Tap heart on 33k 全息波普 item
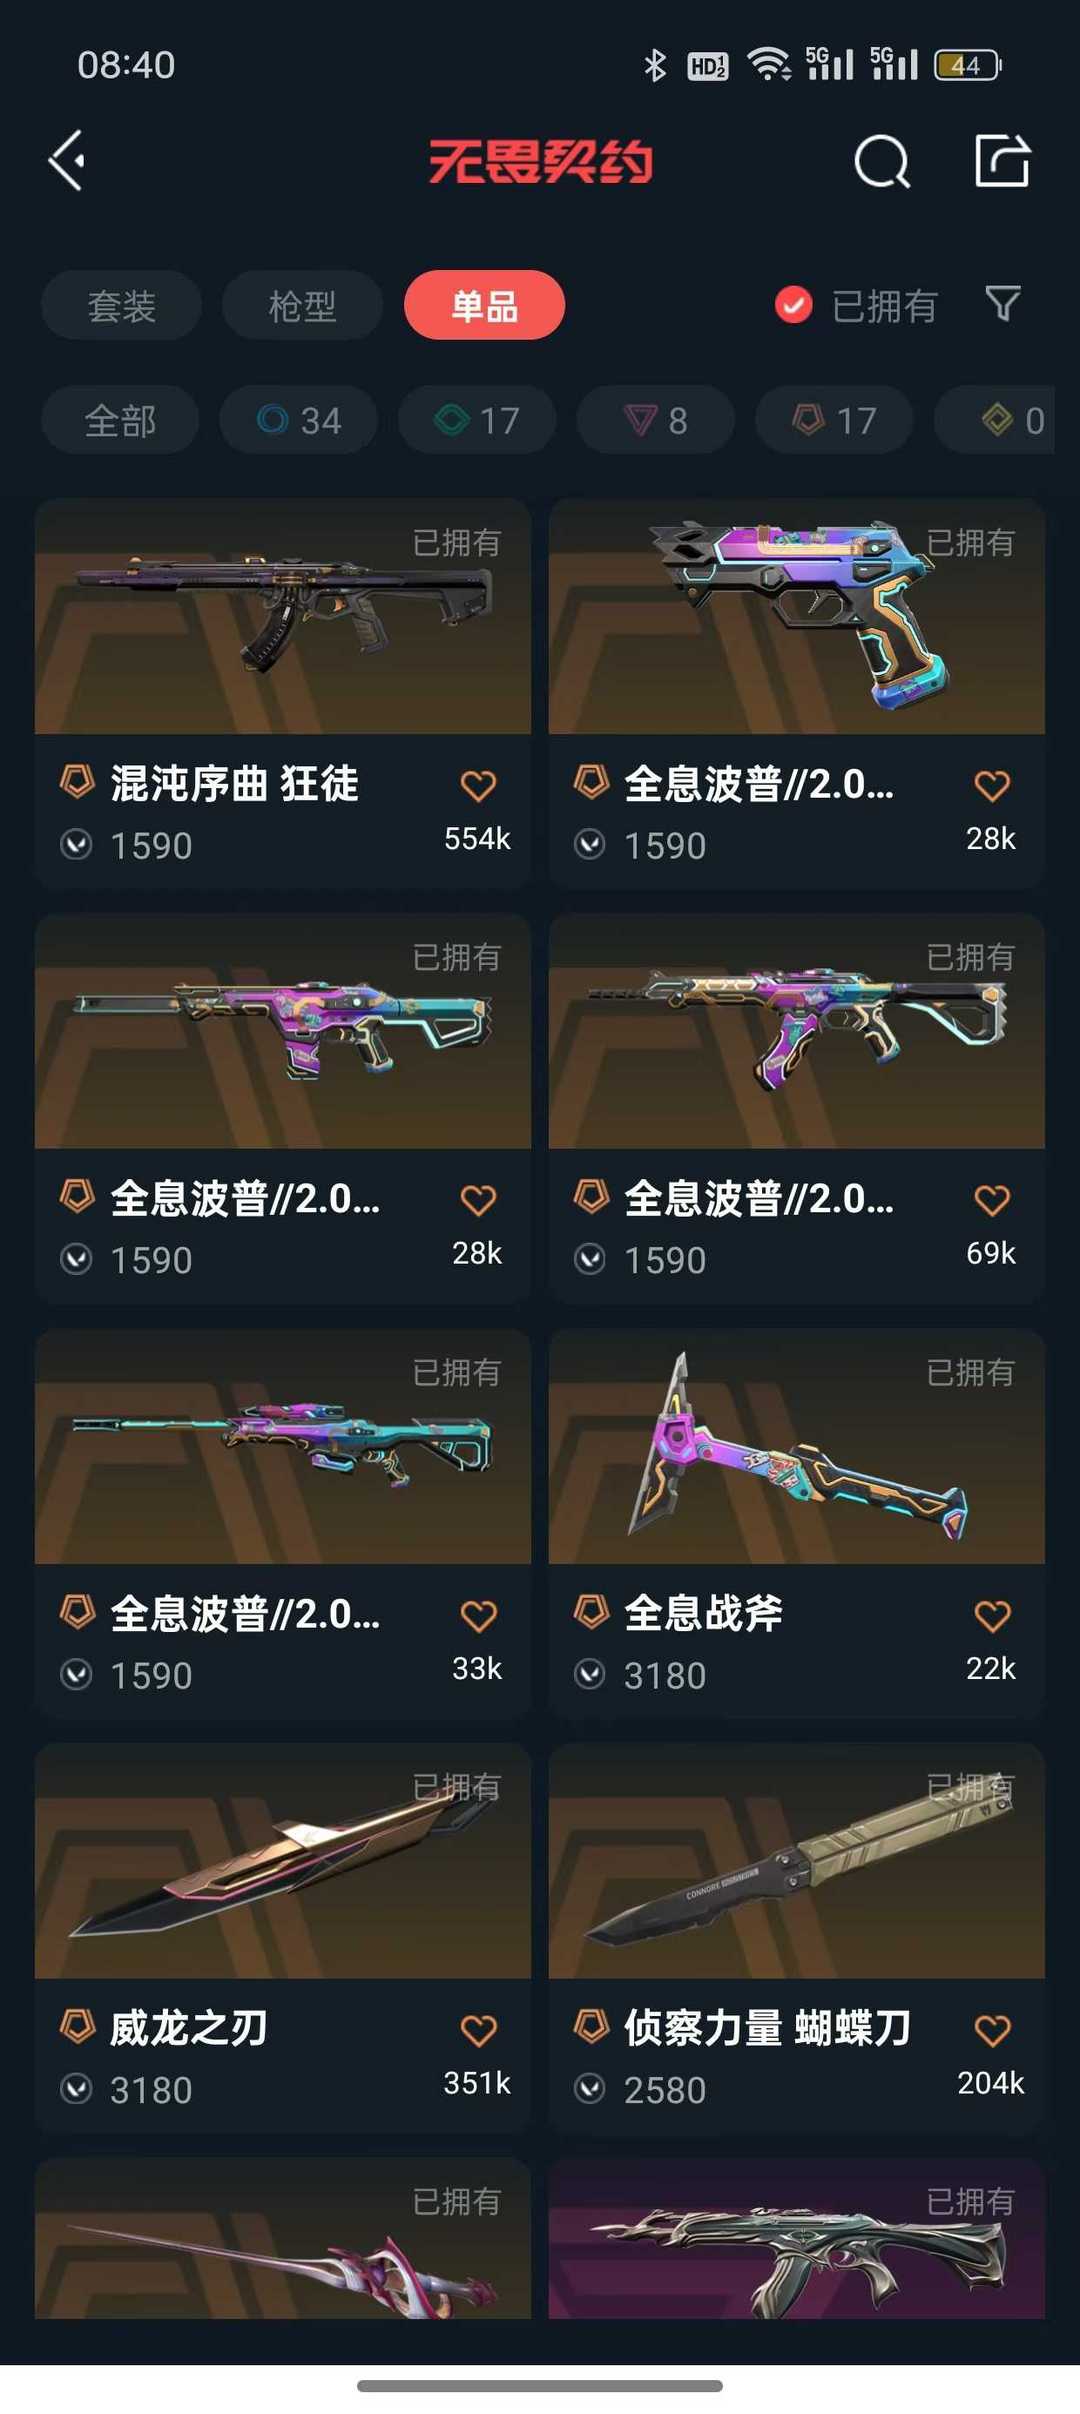Image resolution: width=1080 pixels, height=2414 pixels. click(478, 1615)
